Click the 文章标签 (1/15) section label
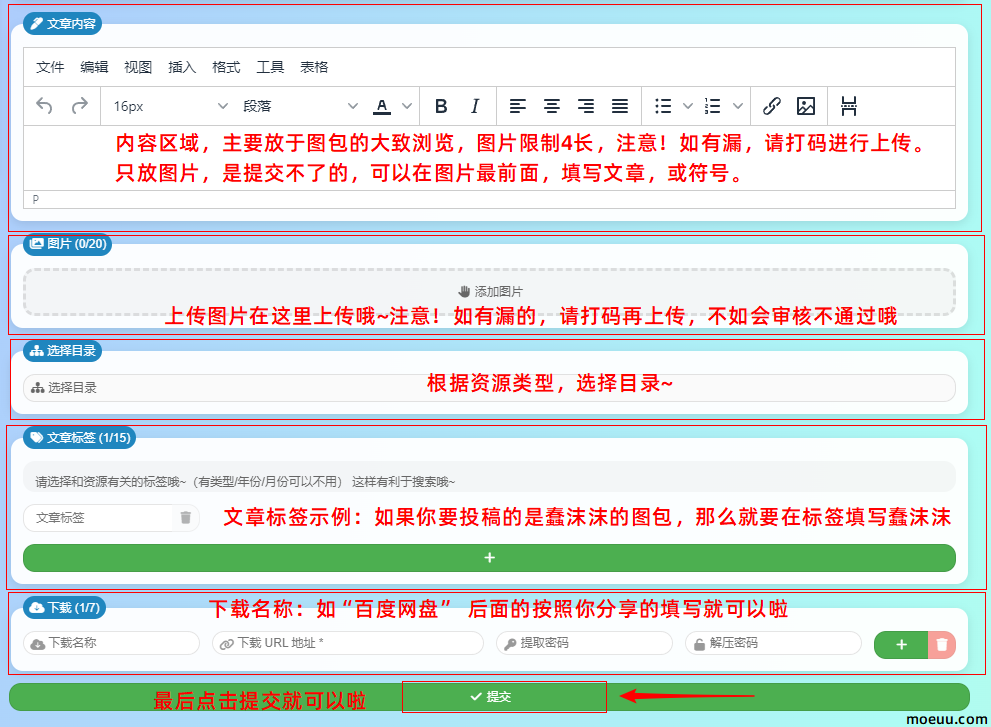 80,437
